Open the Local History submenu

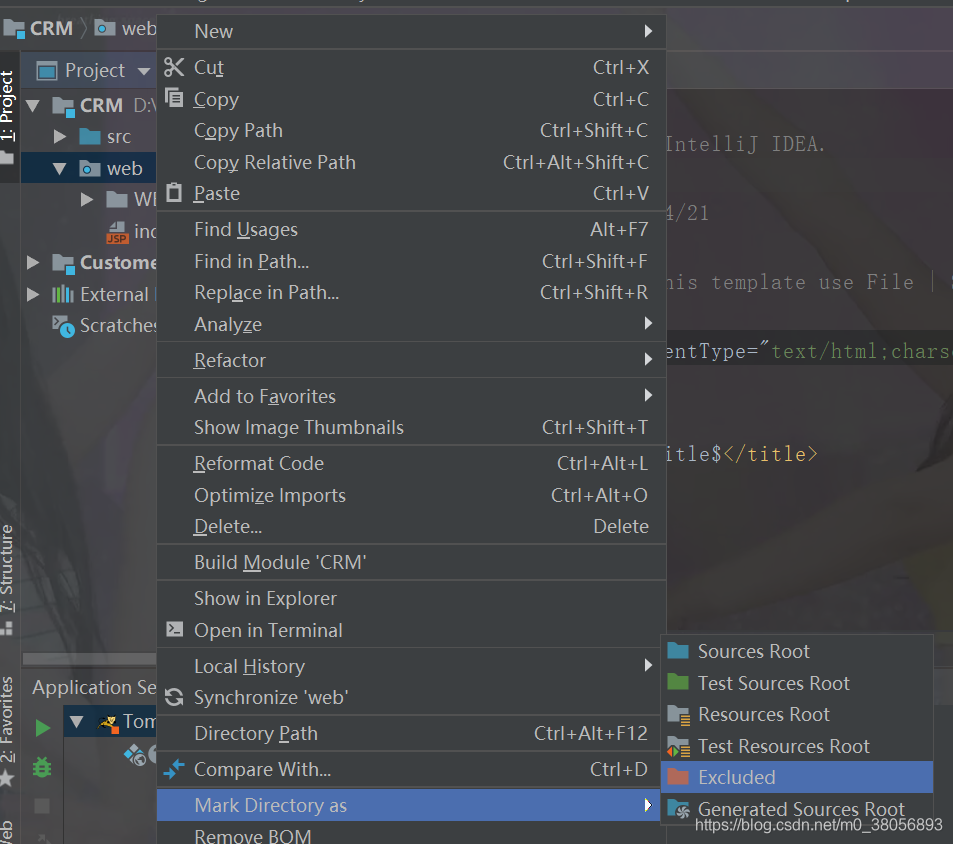(x=411, y=666)
